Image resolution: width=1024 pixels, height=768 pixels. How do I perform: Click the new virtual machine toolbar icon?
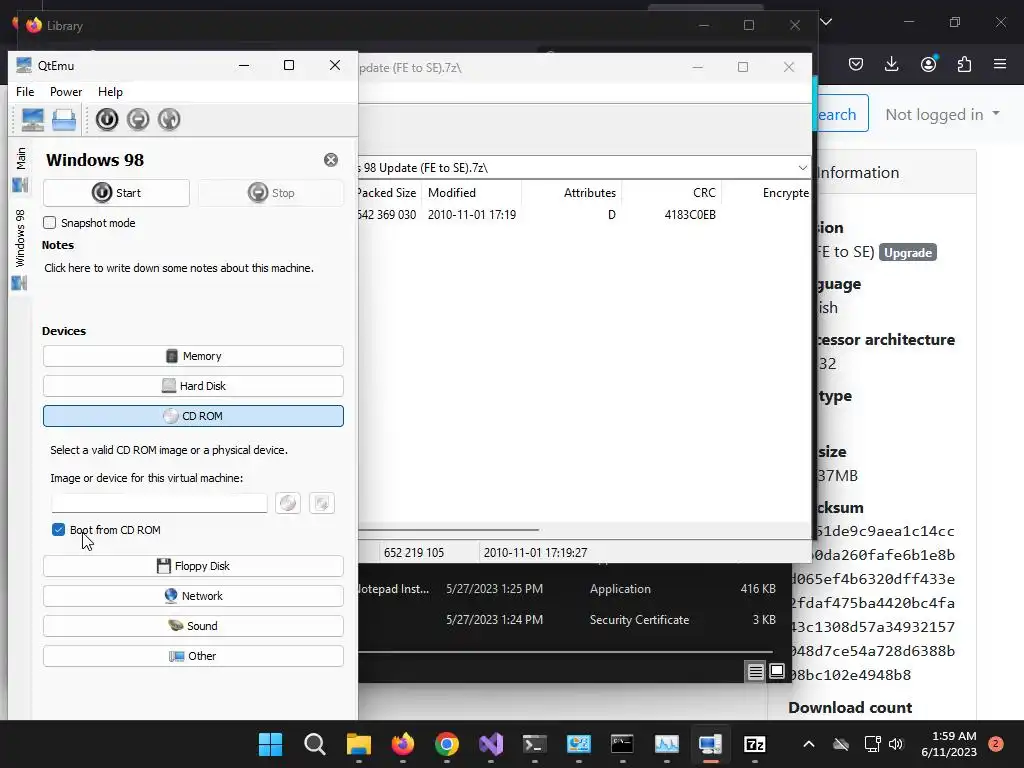pos(33,120)
